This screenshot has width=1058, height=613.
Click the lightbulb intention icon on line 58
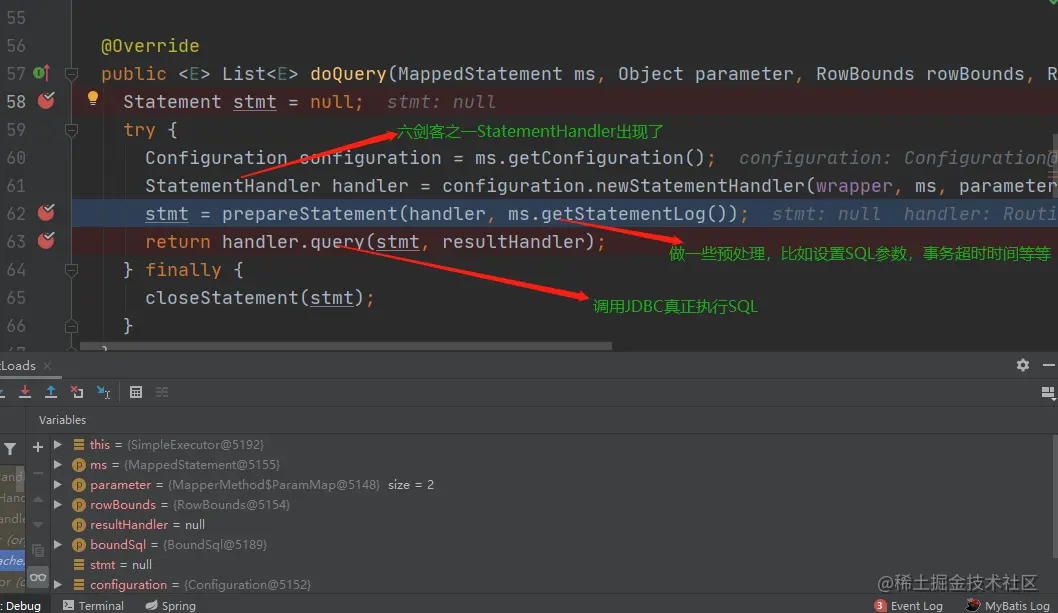click(92, 99)
